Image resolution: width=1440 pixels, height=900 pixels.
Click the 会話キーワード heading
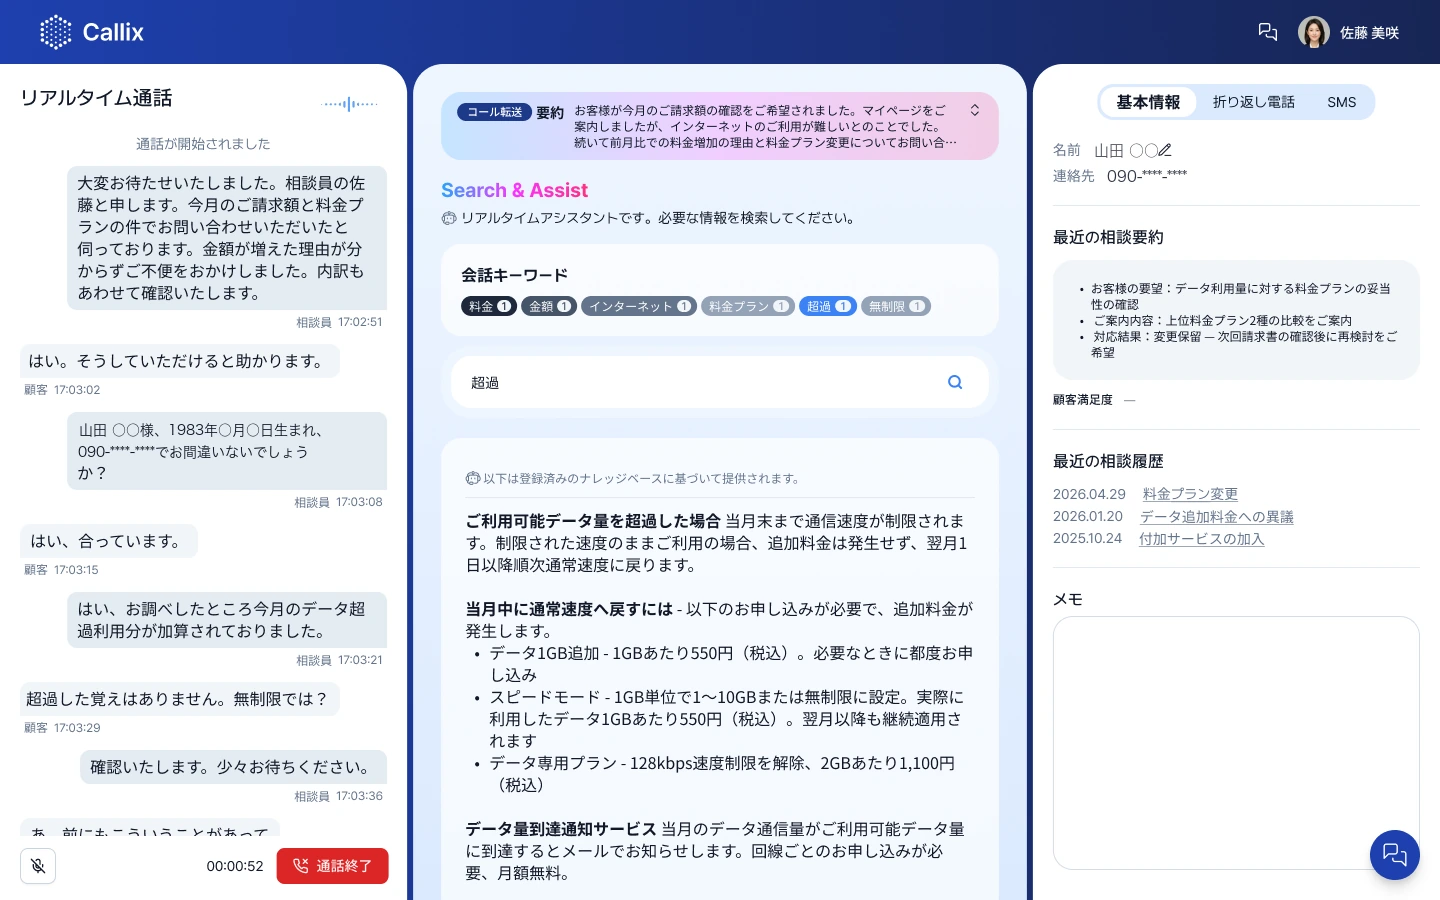[514, 275]
